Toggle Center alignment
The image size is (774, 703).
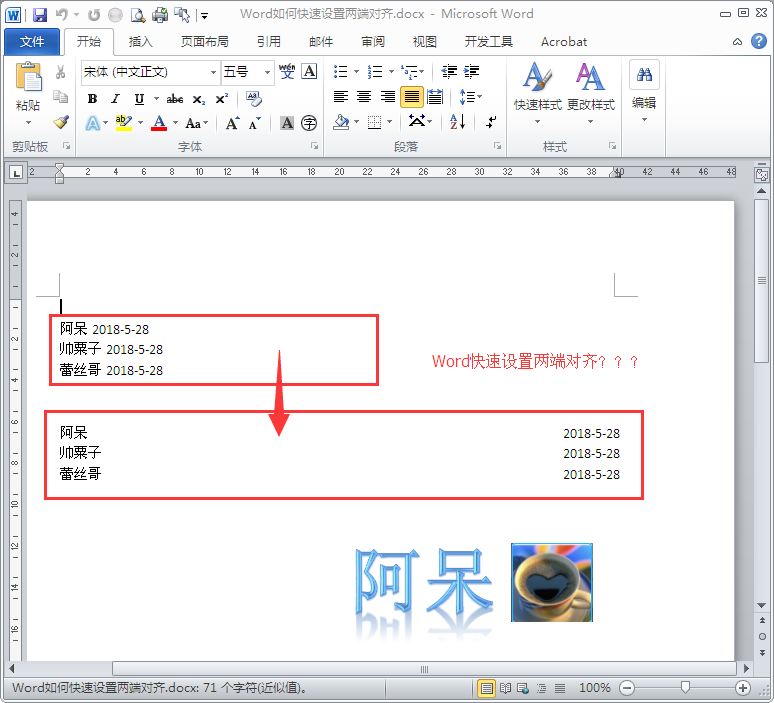(364, 97)
